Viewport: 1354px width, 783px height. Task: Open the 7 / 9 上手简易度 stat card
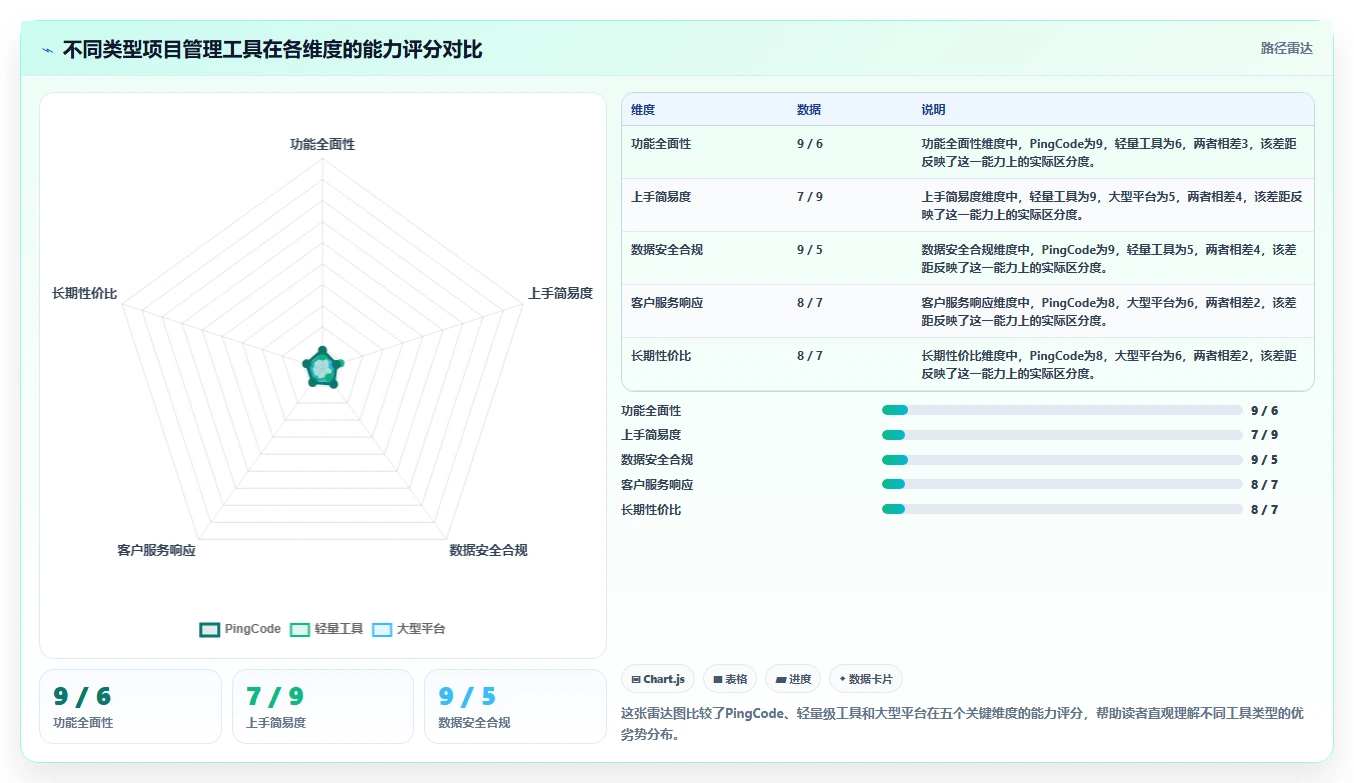(322, 706)
